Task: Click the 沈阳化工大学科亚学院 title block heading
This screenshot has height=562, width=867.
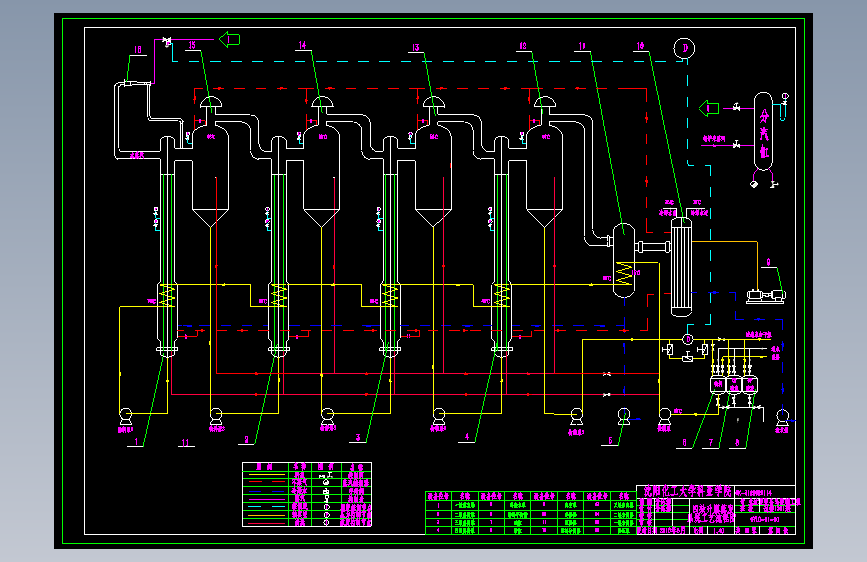Action: pos(687,491)
